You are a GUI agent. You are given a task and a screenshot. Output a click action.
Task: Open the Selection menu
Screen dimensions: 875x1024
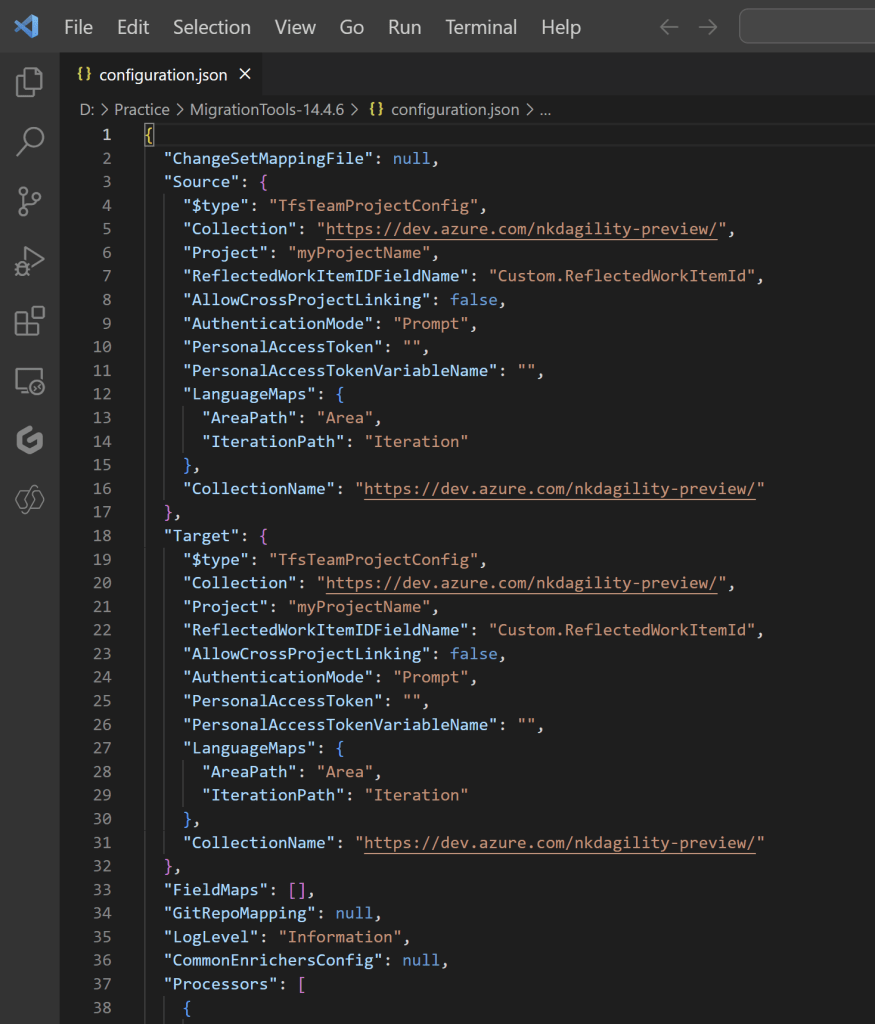211,27
